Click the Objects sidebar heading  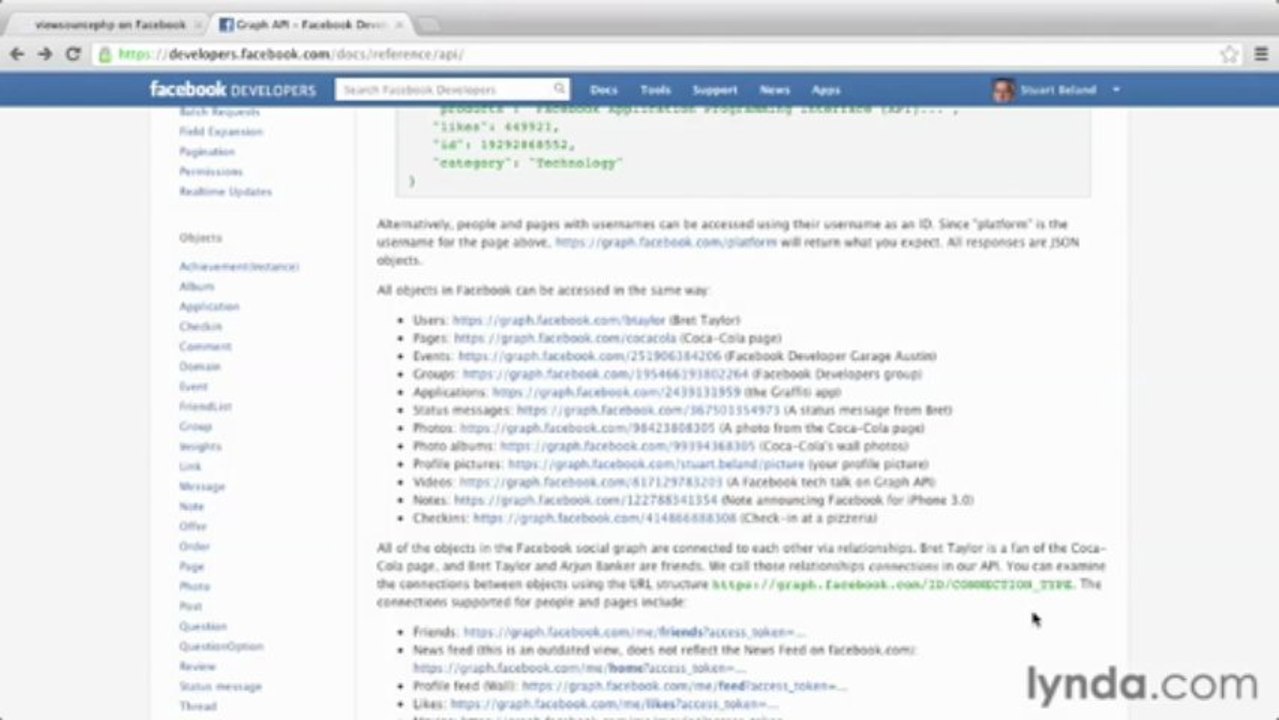[x=200, y=238]
